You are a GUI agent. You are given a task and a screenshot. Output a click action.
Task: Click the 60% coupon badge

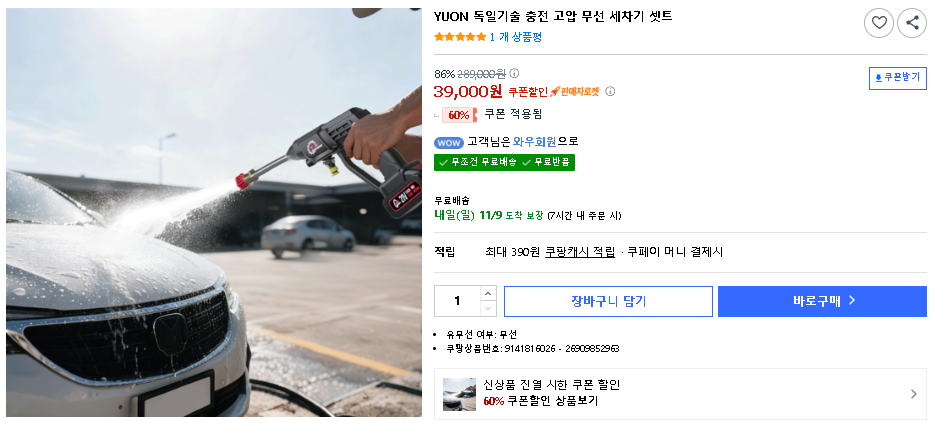point(459,115)
